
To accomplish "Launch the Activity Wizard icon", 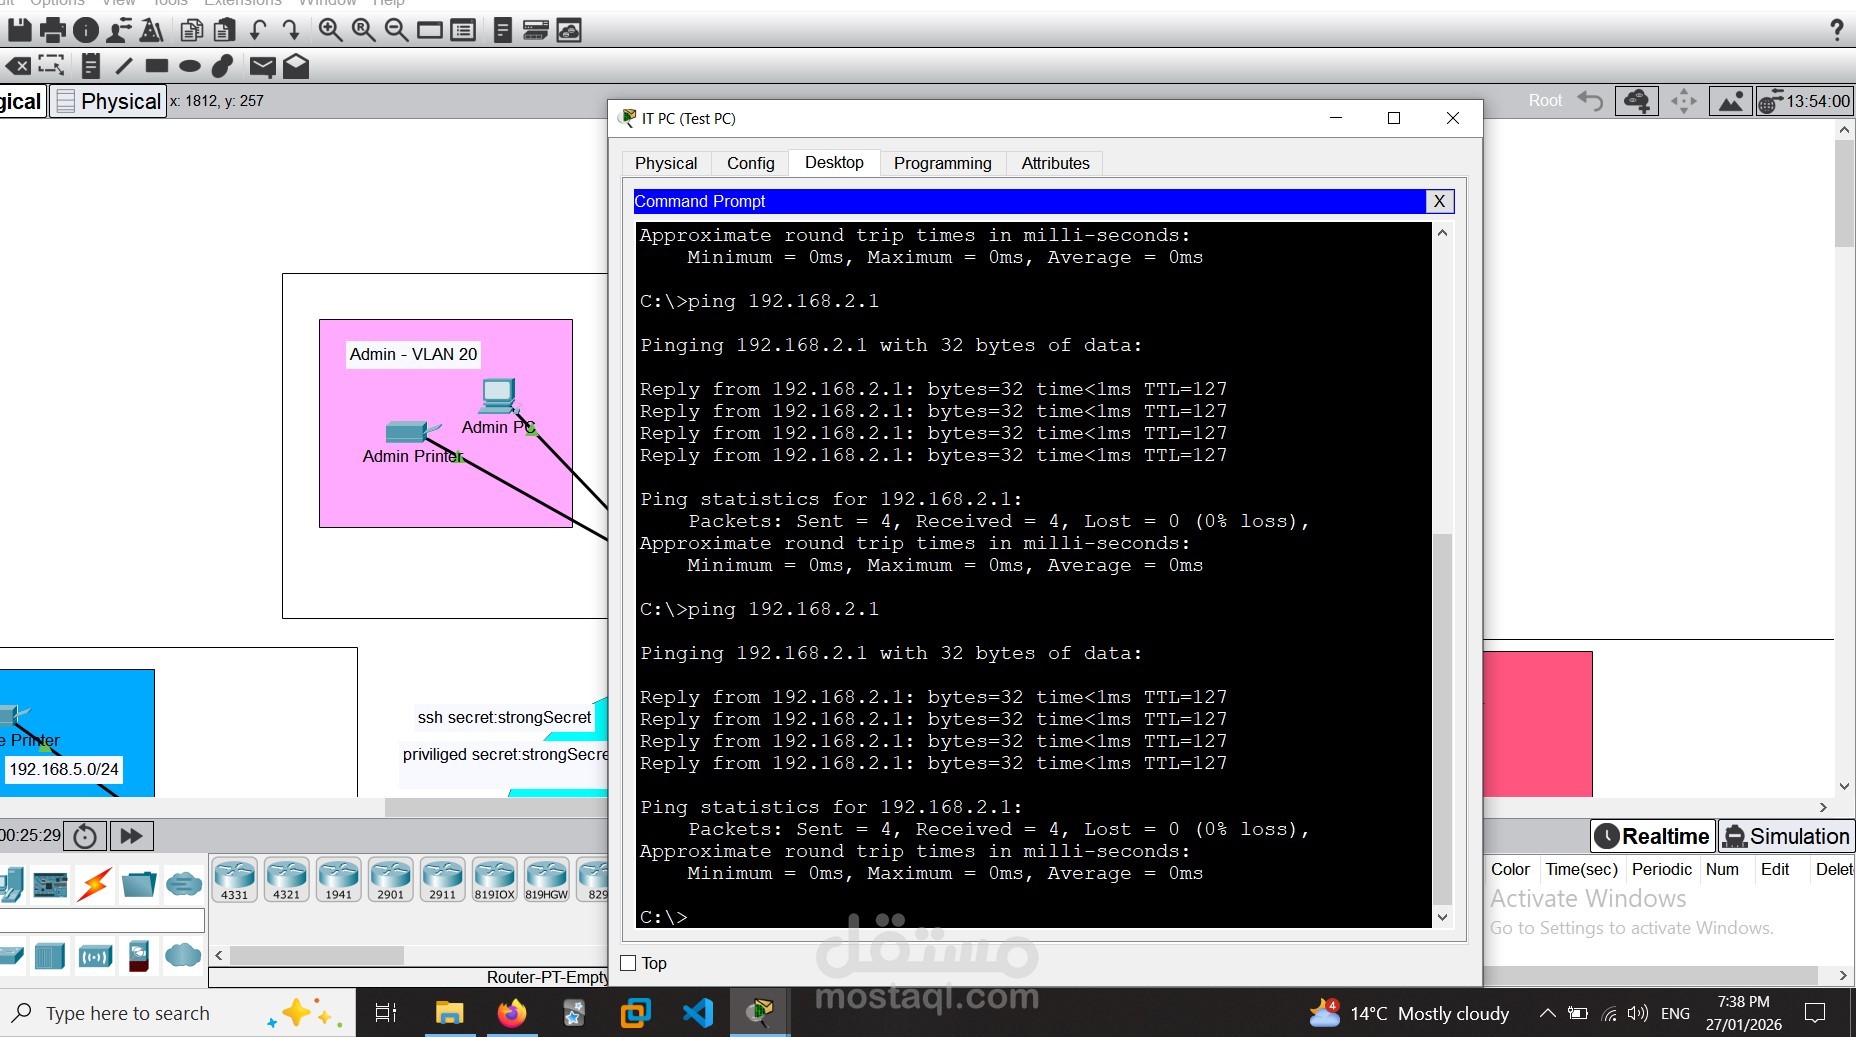I will click(119, 30).
